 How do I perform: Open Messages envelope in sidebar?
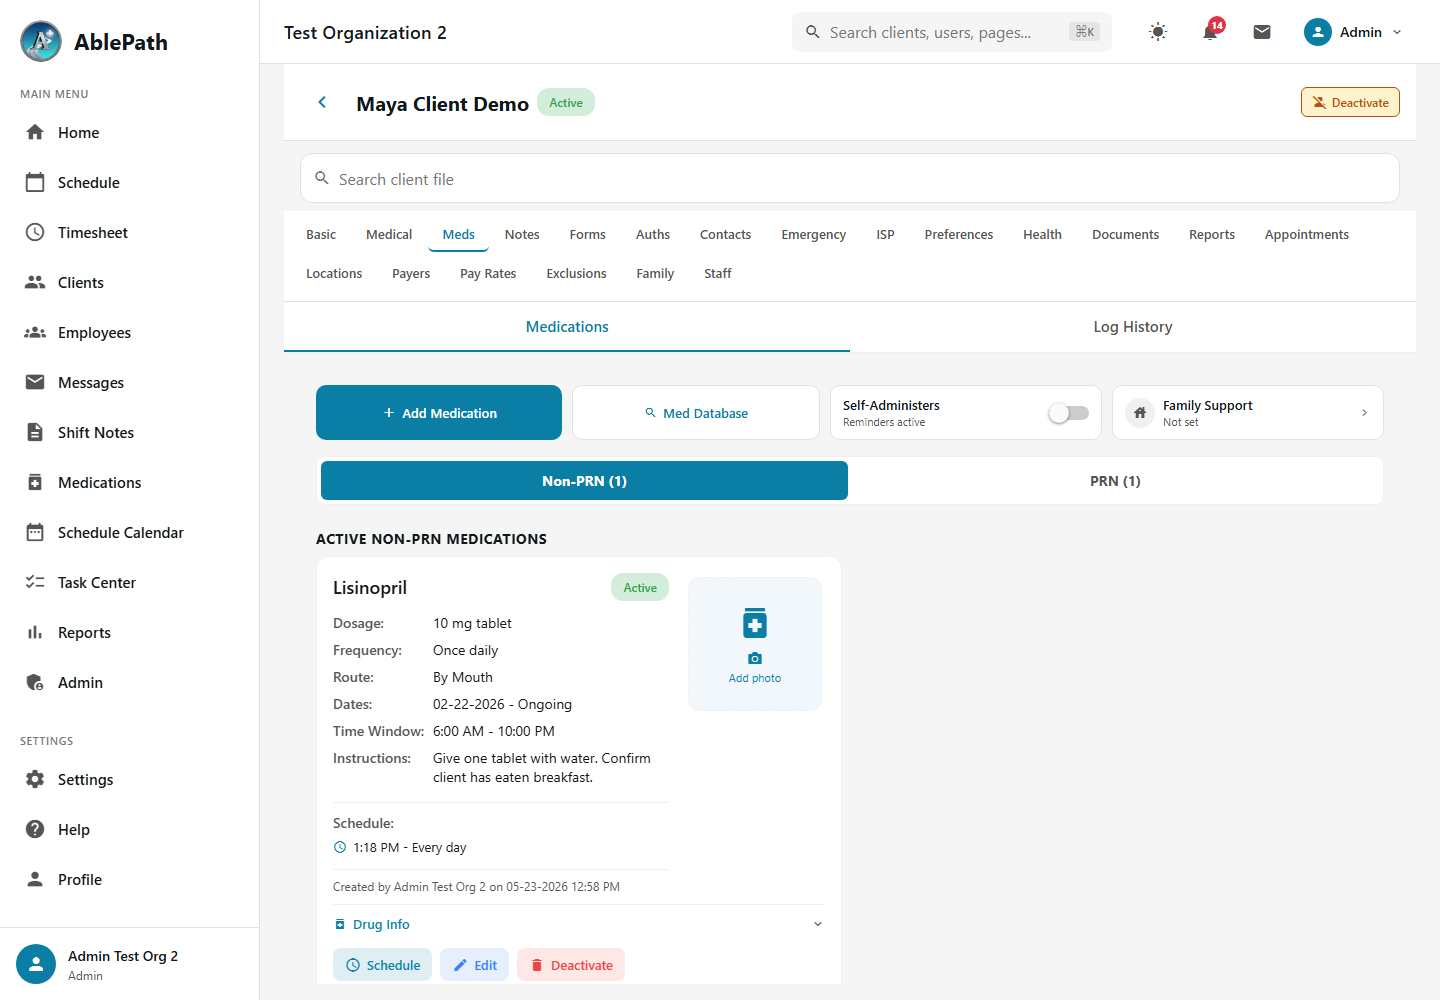coord(35,383)
